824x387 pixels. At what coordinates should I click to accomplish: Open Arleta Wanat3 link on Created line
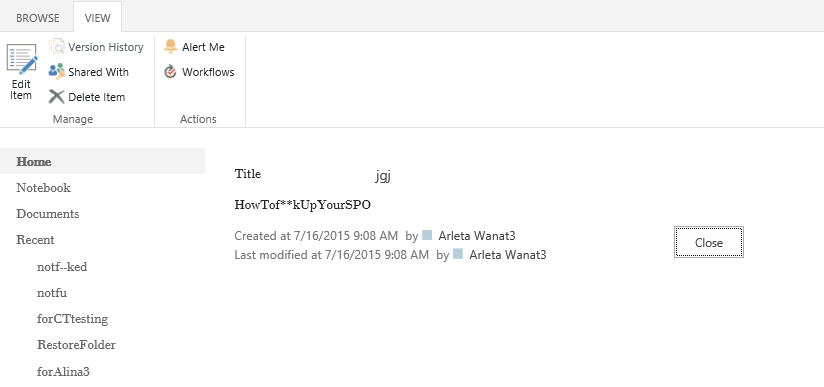click(x=477, y=236)
